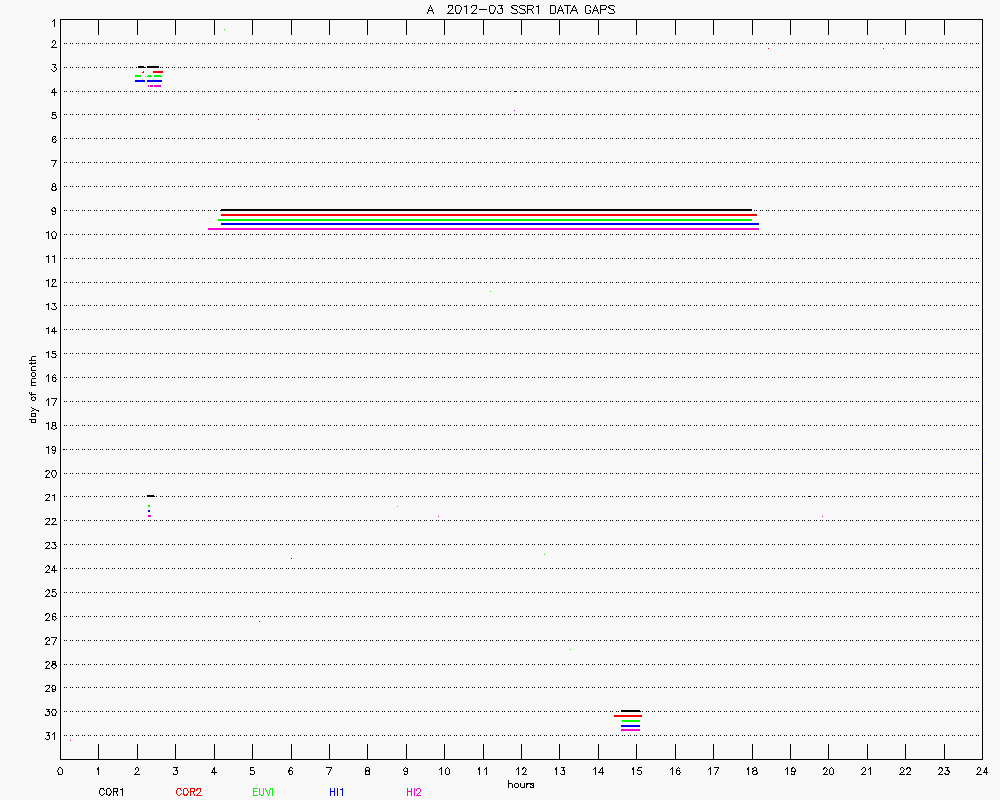The width and height of the screenshot is (1000, 800).
Task: Click the magenta gap bar below day 30
Action: click(630, 730)
